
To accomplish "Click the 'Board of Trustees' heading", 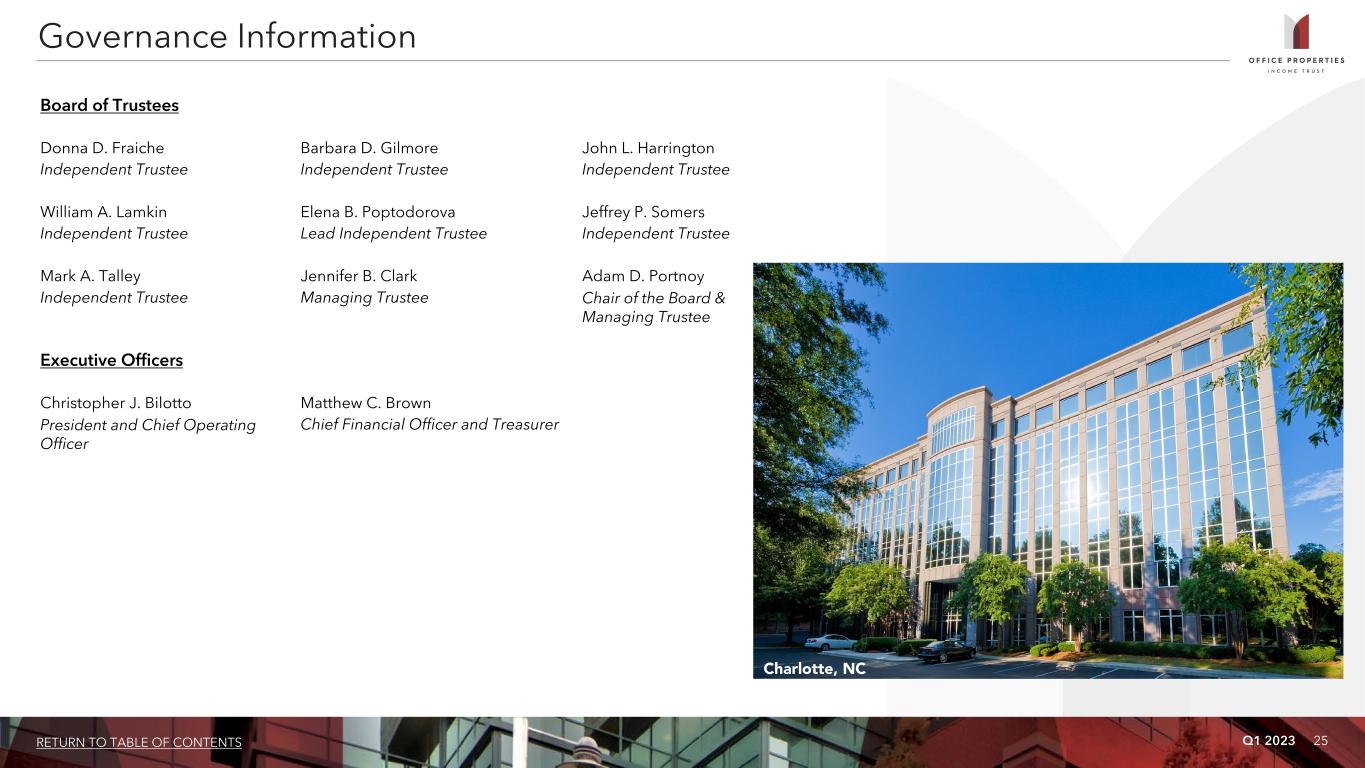I will pos(109,105).
